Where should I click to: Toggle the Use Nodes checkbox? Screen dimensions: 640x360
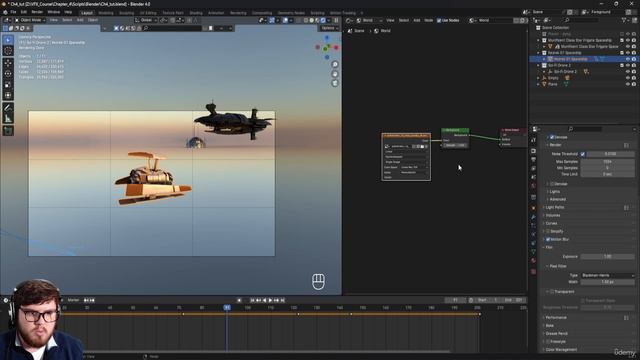point(439,20)
